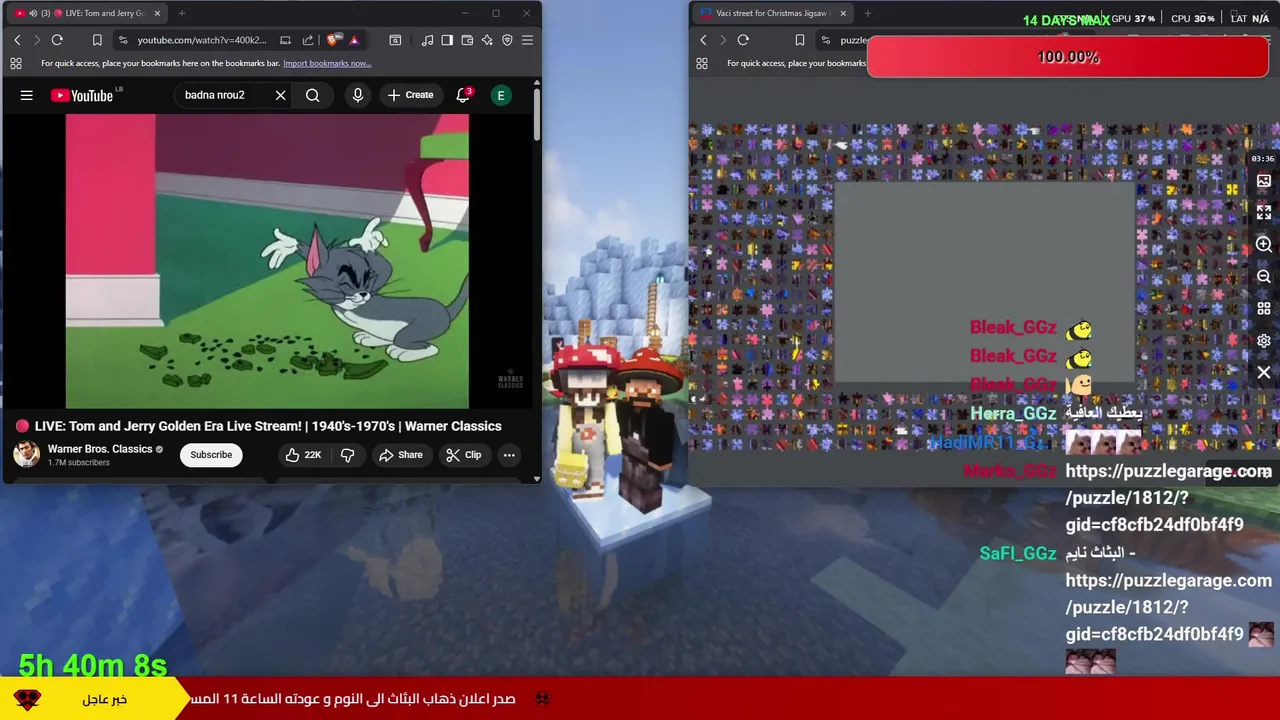Open apps grid in puzzle window bookmarks bar
The height and width of the screenshot is (720, 1280).
702,63
